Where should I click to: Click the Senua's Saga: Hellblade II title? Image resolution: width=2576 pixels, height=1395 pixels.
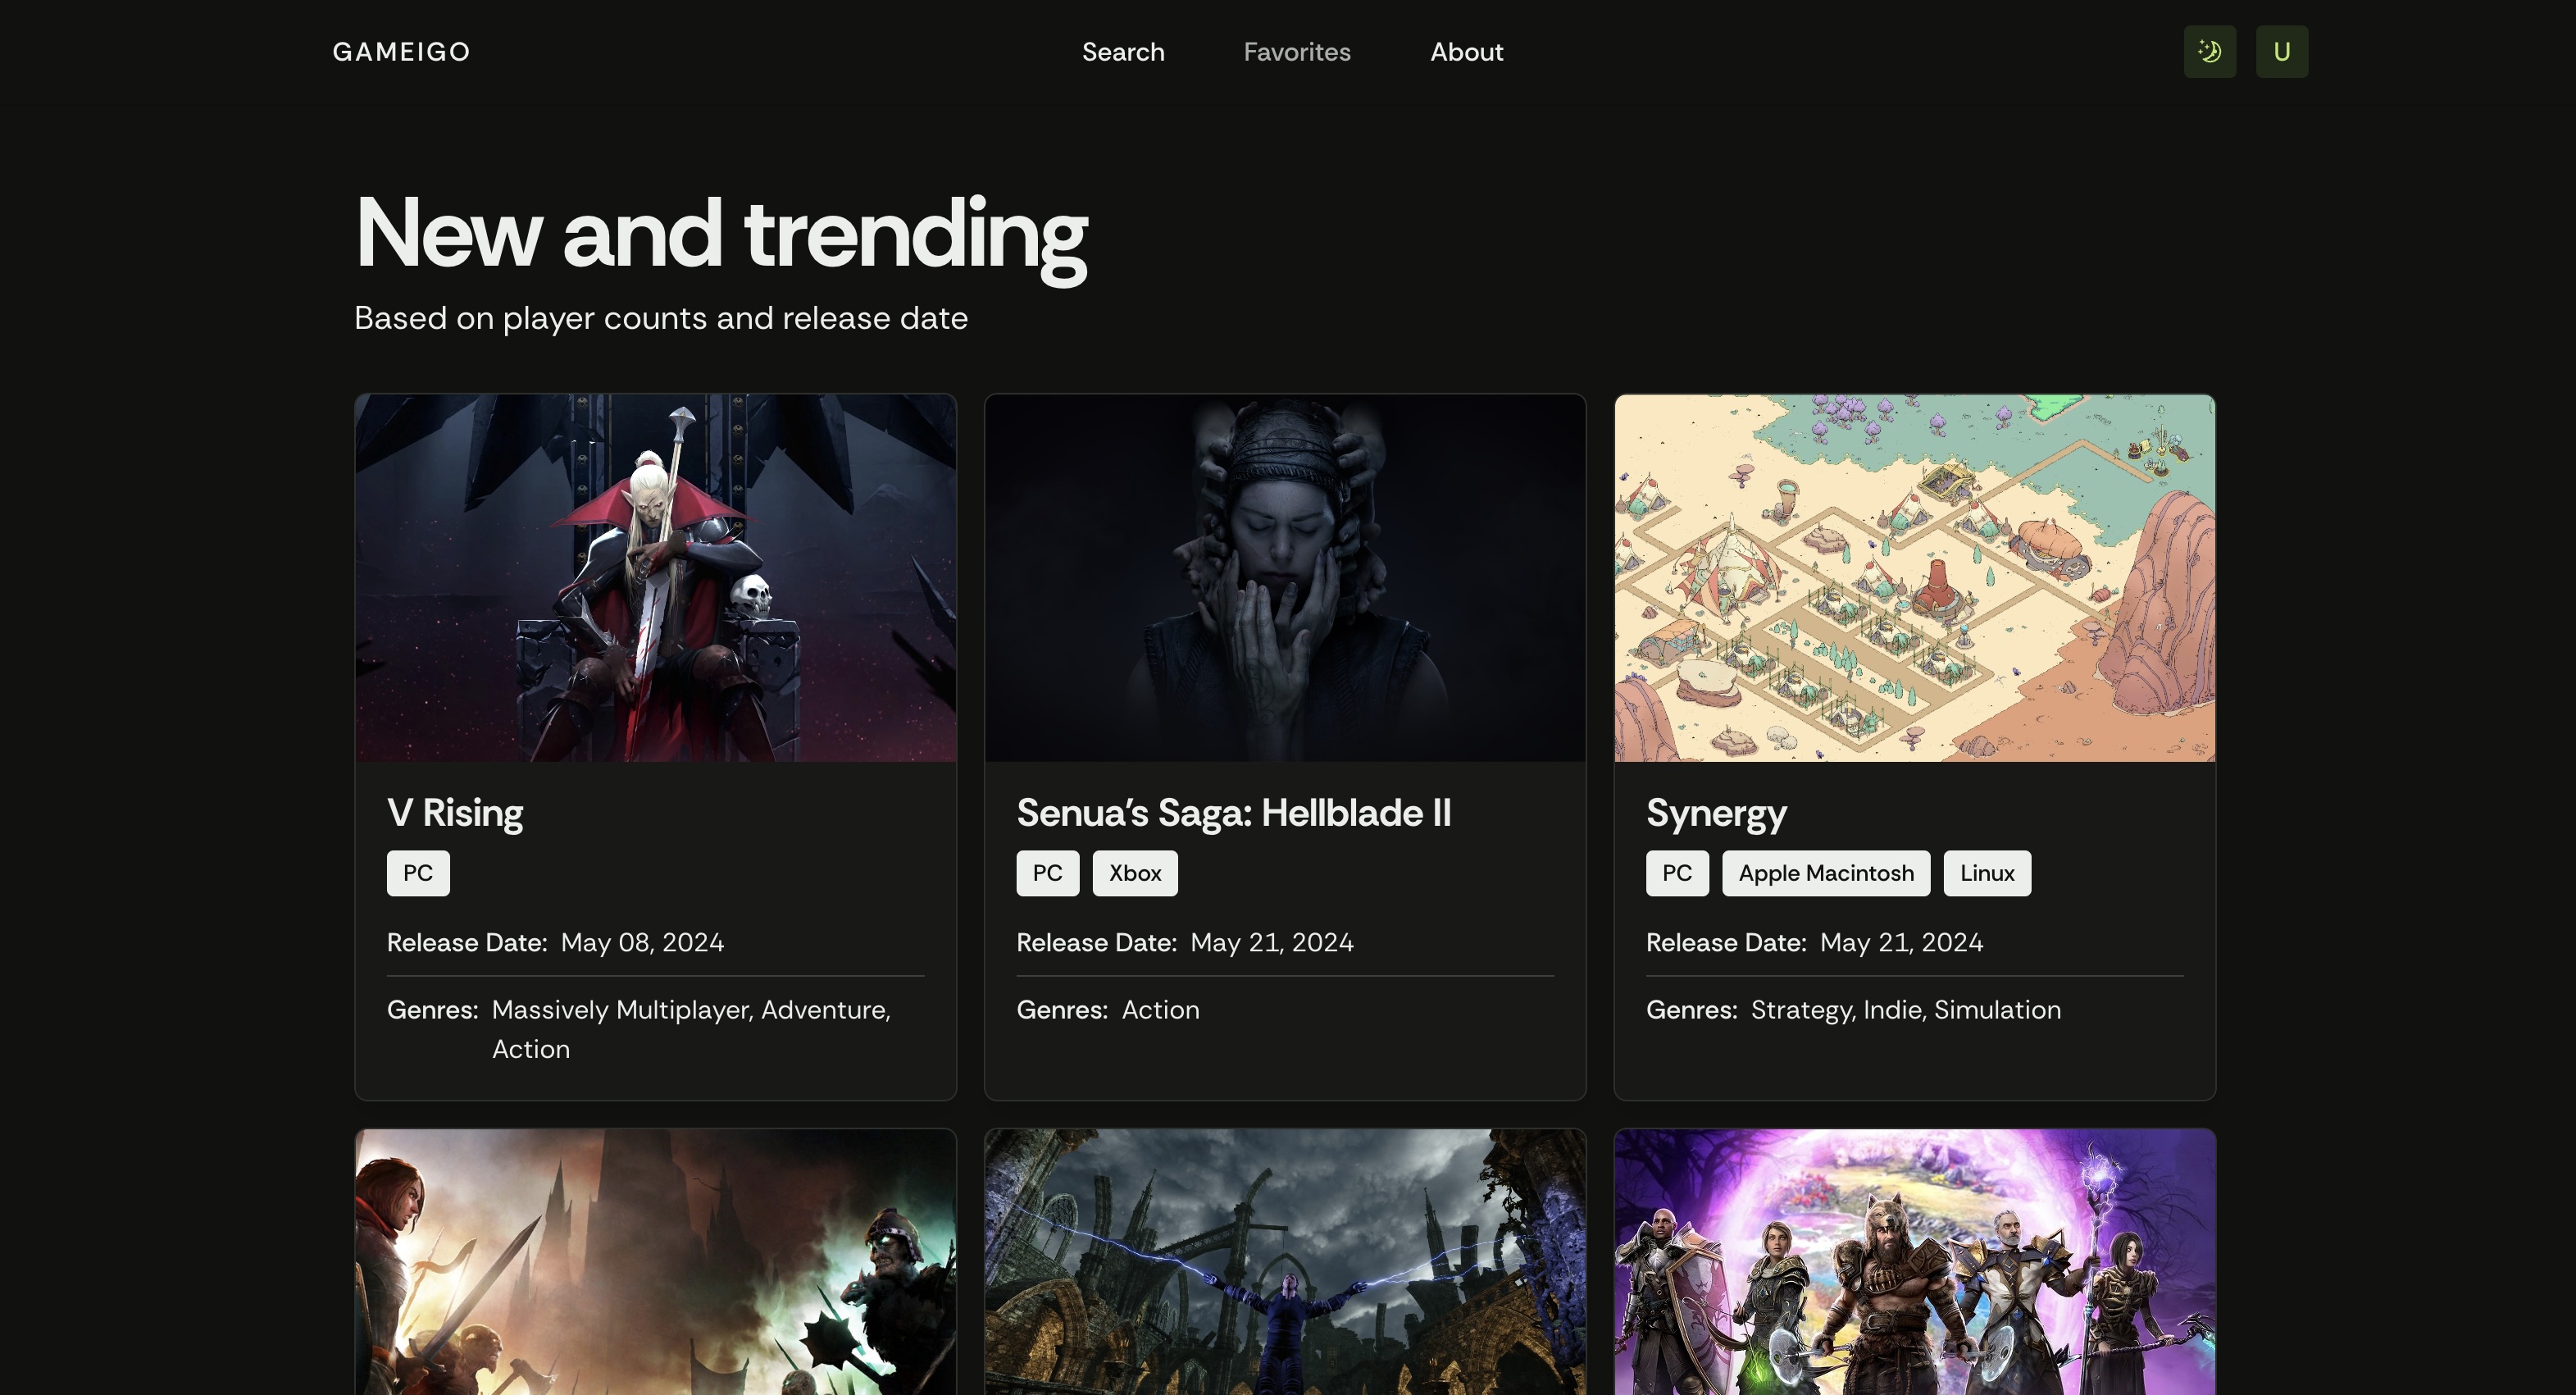tap(1234, 812)
